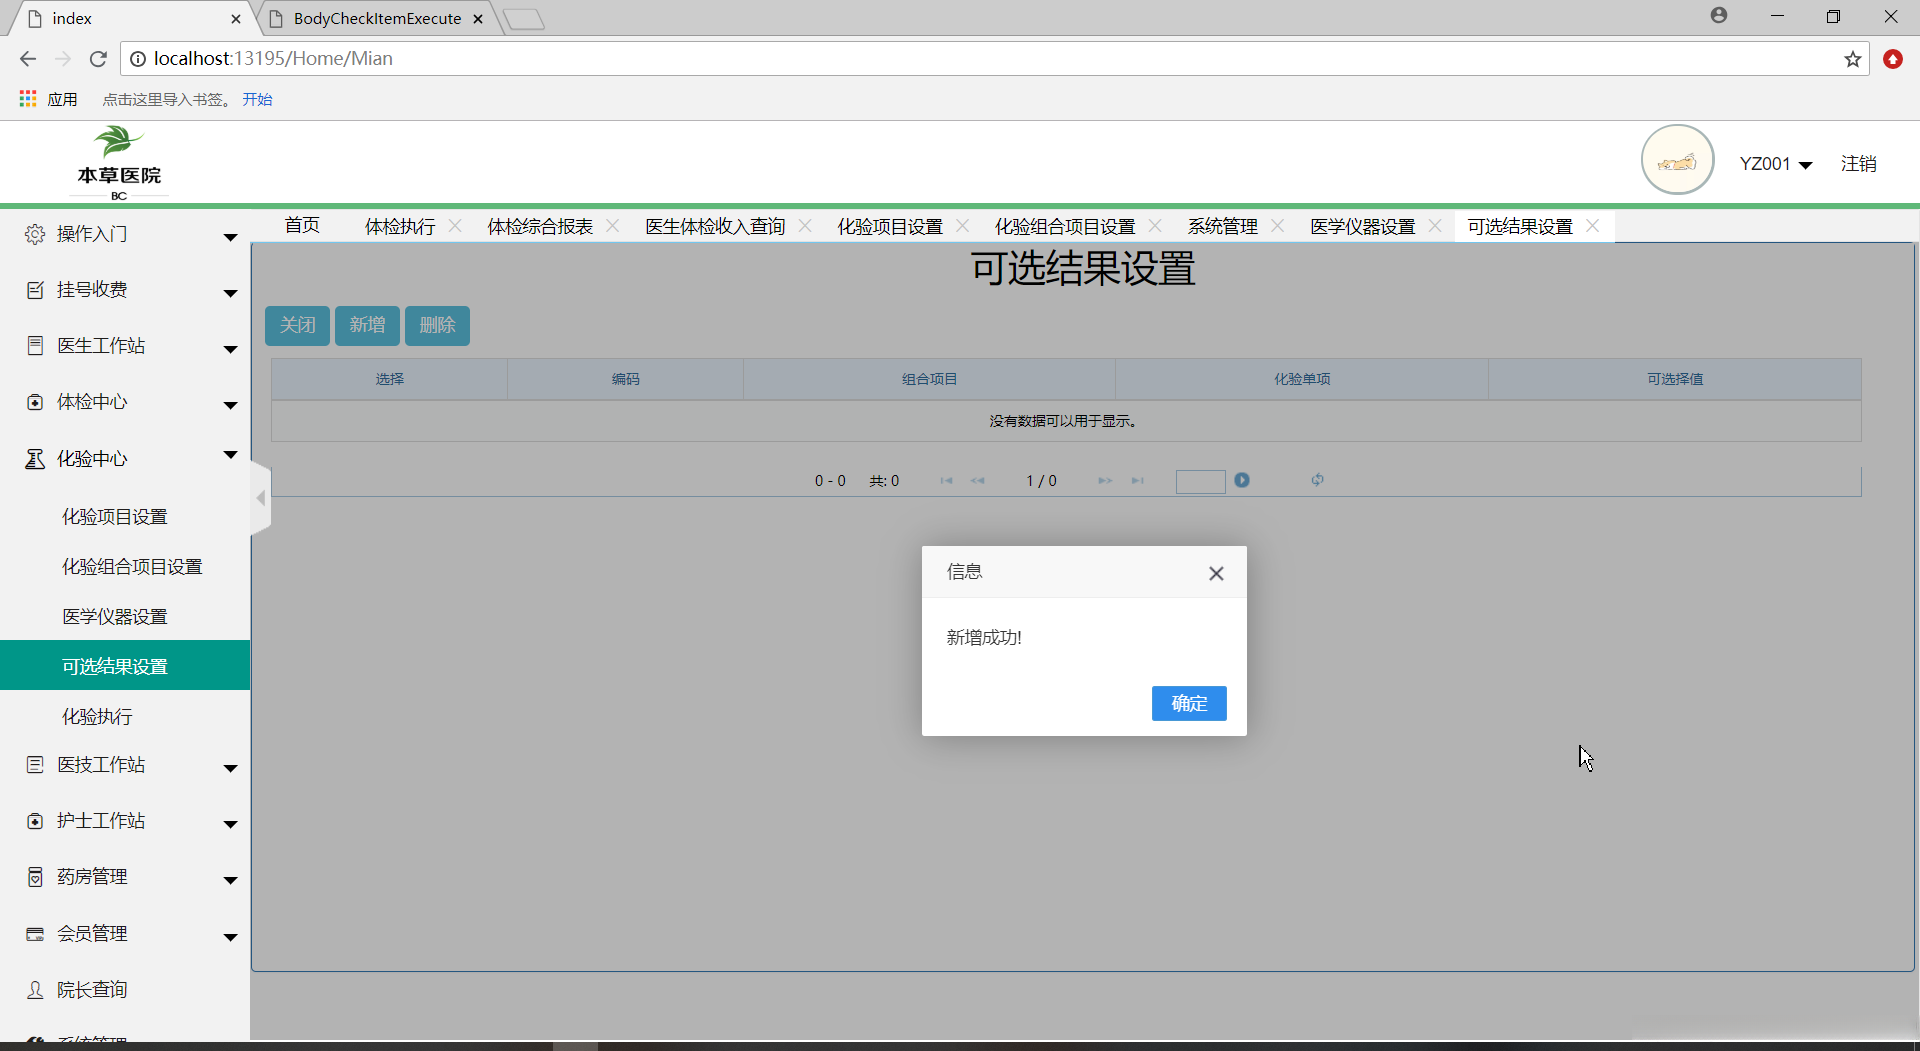This screenshot has width=1920, height=1051.
Task: Bookmark this page with star icon
Action: 1853,59
